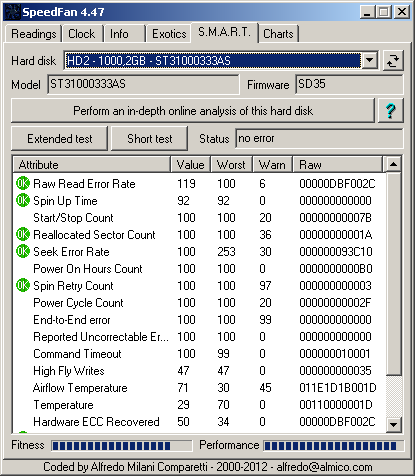Select the Power Cycle Count row

coord(199,303)
